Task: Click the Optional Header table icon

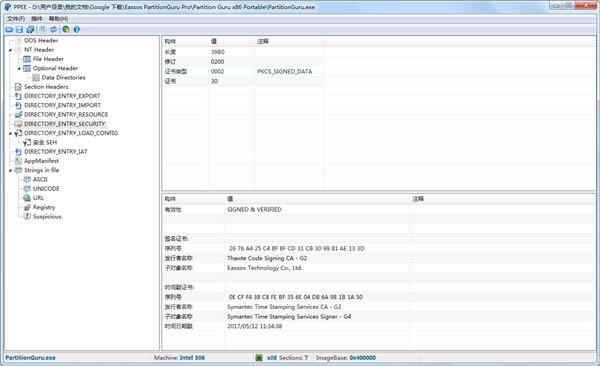Action: (27, 68)
